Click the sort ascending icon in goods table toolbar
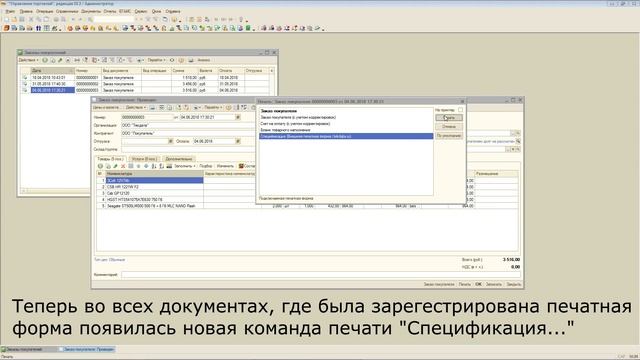This screenshot has width=640, height=360. point(154,166)
